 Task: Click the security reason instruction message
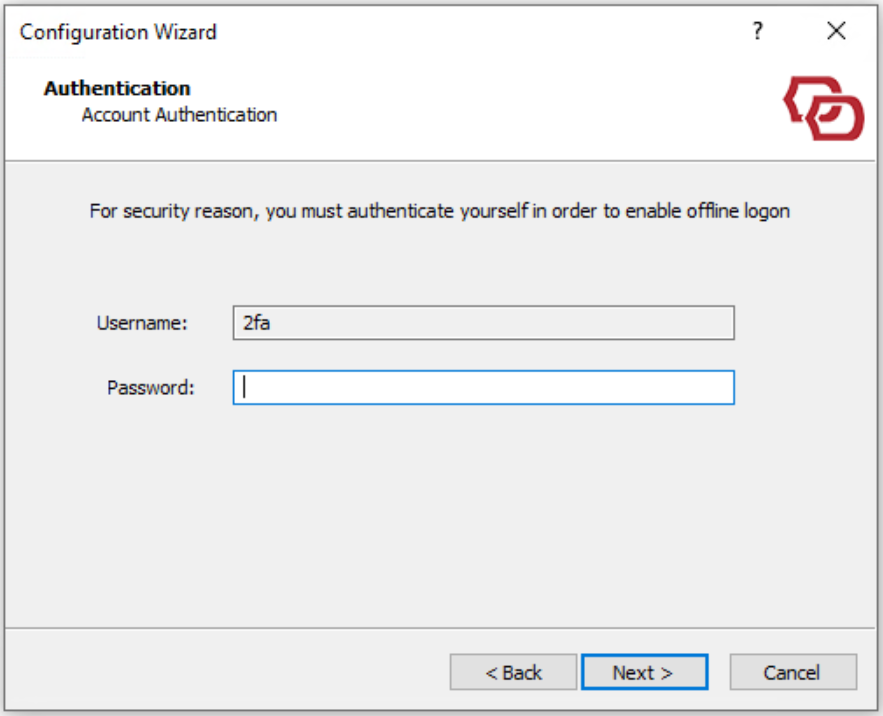440,212
